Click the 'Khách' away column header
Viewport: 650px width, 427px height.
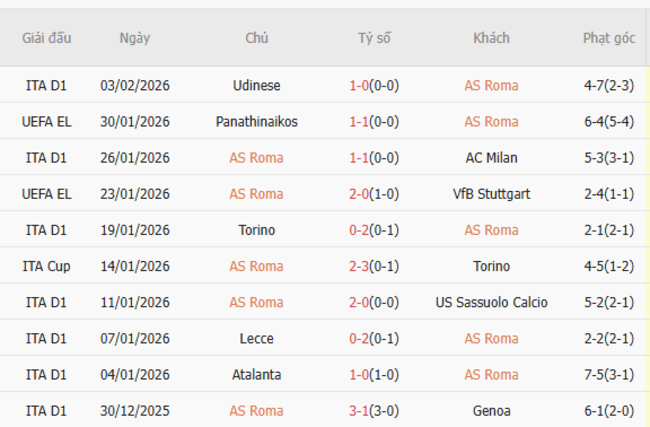(491, 38)
